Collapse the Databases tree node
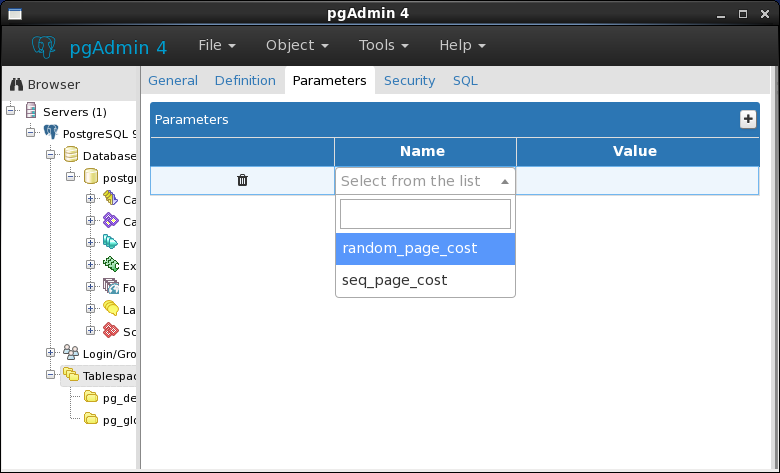780x473 pixels. [50, 155]
